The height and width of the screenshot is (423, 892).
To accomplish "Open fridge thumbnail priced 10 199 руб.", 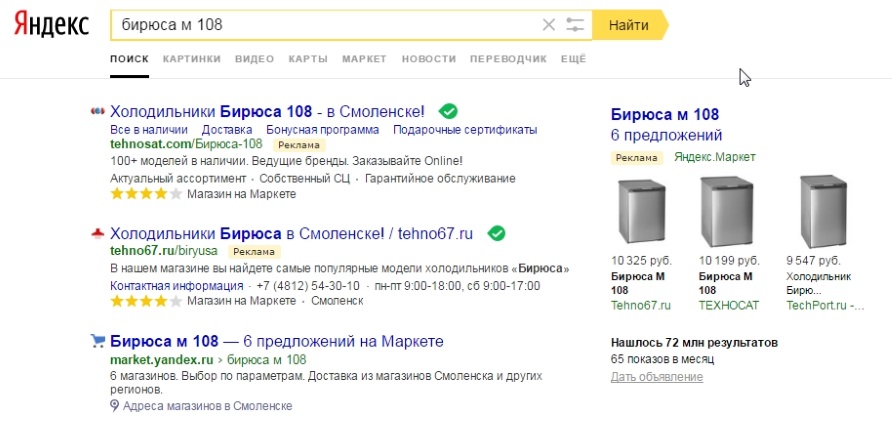I will (726, 211).
